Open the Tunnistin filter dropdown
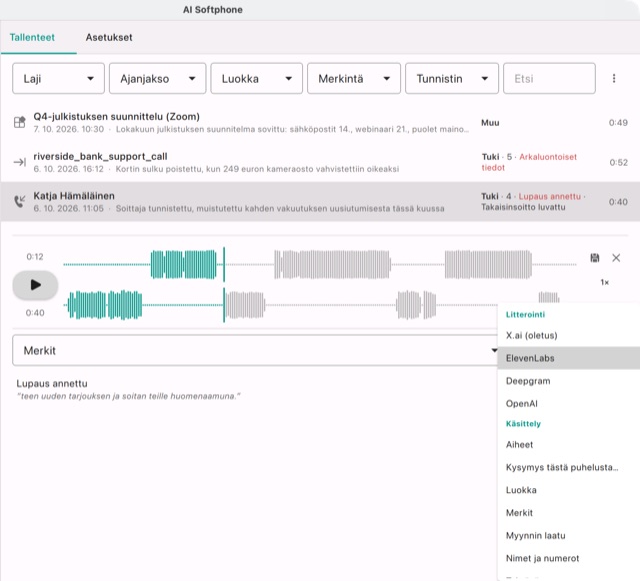Viewport: 640px width, 581px height. tap(452, 78)
